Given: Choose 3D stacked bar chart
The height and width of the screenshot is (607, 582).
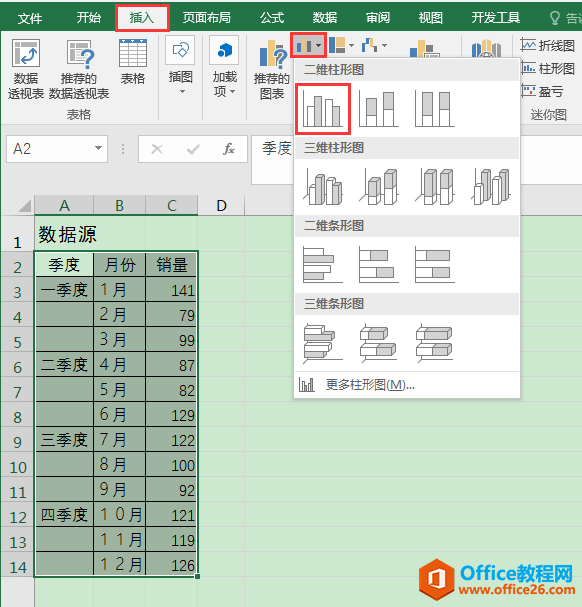Looking at the screenshot, I should 379,343.
